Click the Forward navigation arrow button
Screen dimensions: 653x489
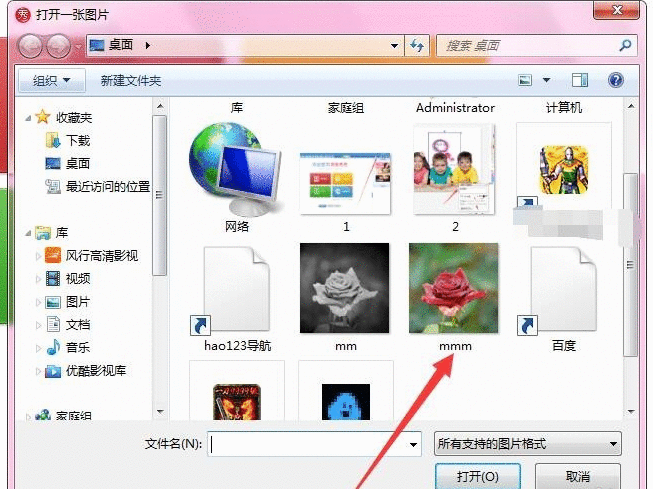58,46
